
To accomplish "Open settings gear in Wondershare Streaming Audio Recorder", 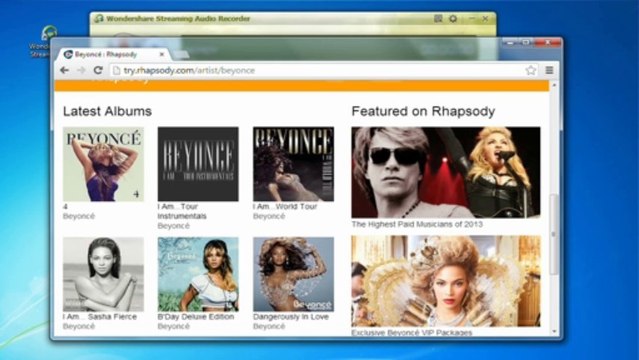I will (x=453, y=18).
